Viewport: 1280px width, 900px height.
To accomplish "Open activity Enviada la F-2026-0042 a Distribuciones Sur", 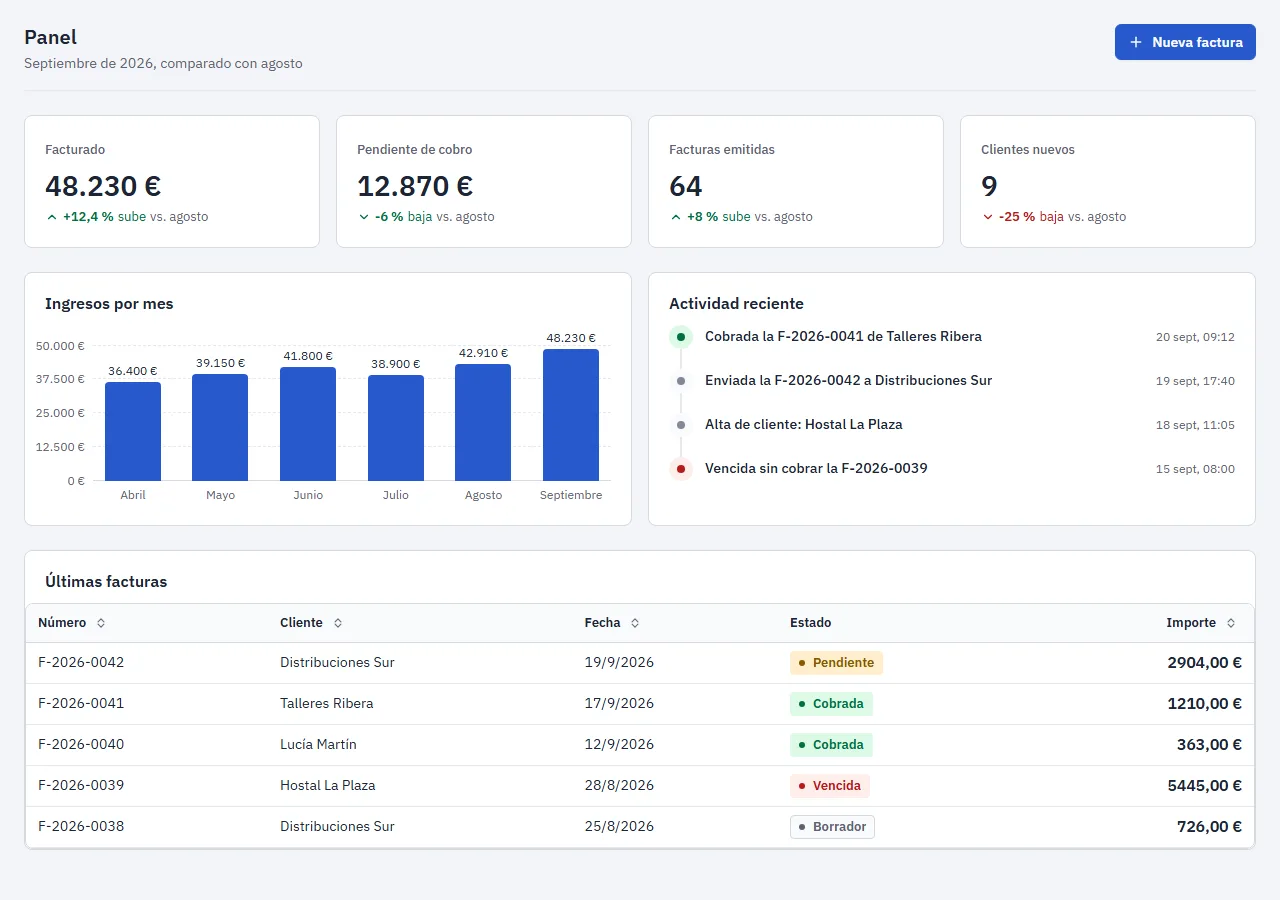I will click(x=848, y=381).
